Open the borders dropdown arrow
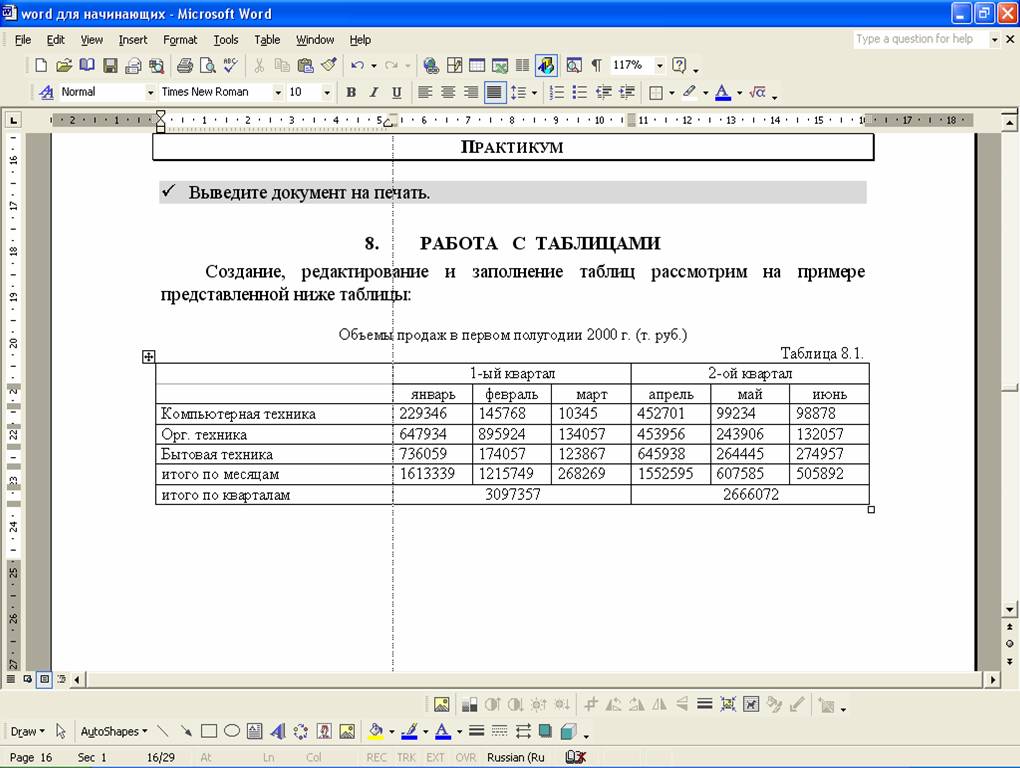Viewport: 1020px width, 768px height. (671, 92)
